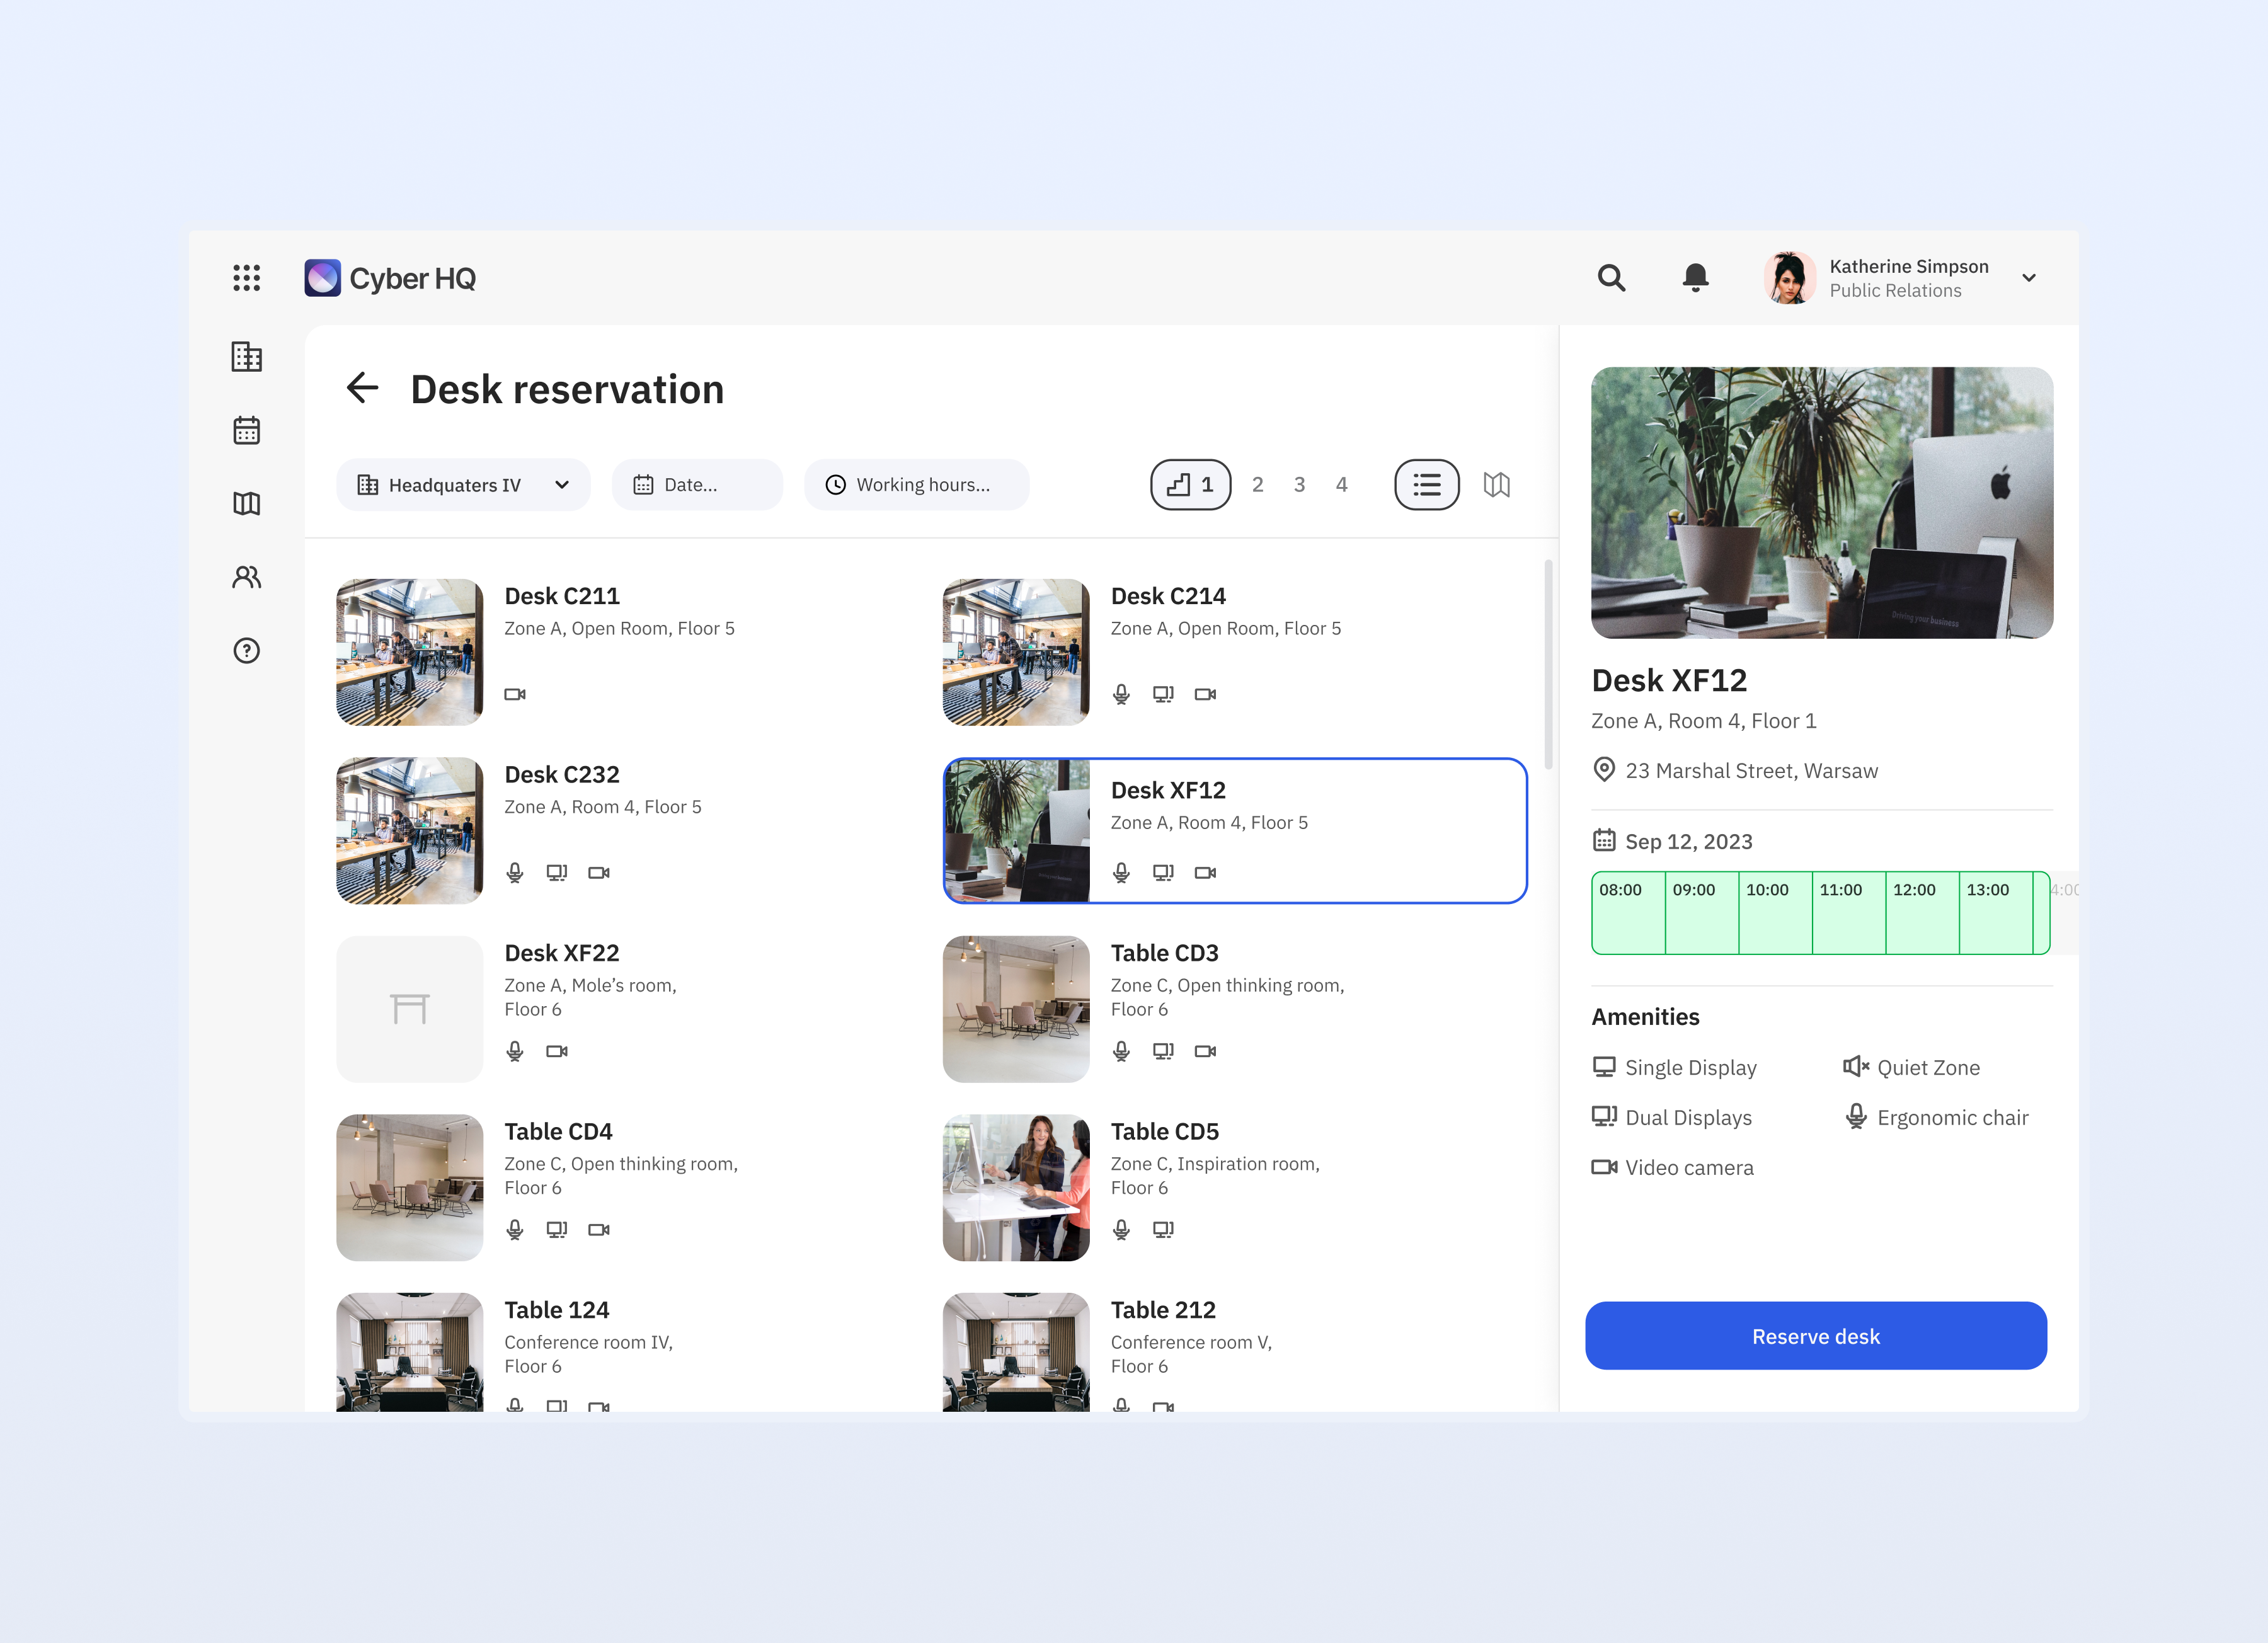This screenshot has width=2268, height=1643.
Task: Open the calendar sidebar icon
Action: (x=246, y=430)
